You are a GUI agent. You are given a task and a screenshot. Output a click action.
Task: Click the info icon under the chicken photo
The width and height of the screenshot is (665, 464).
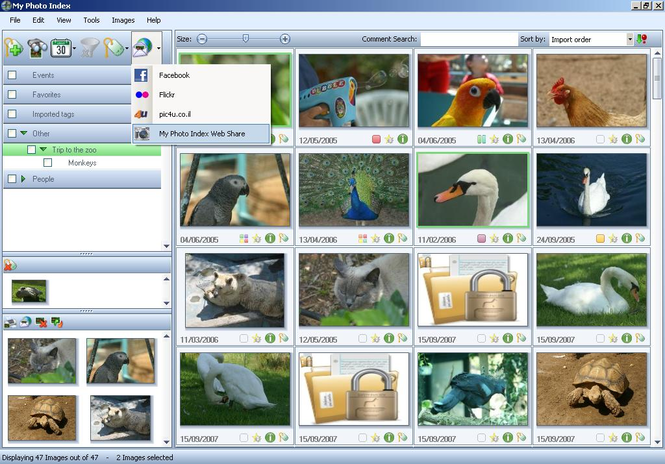626,139
